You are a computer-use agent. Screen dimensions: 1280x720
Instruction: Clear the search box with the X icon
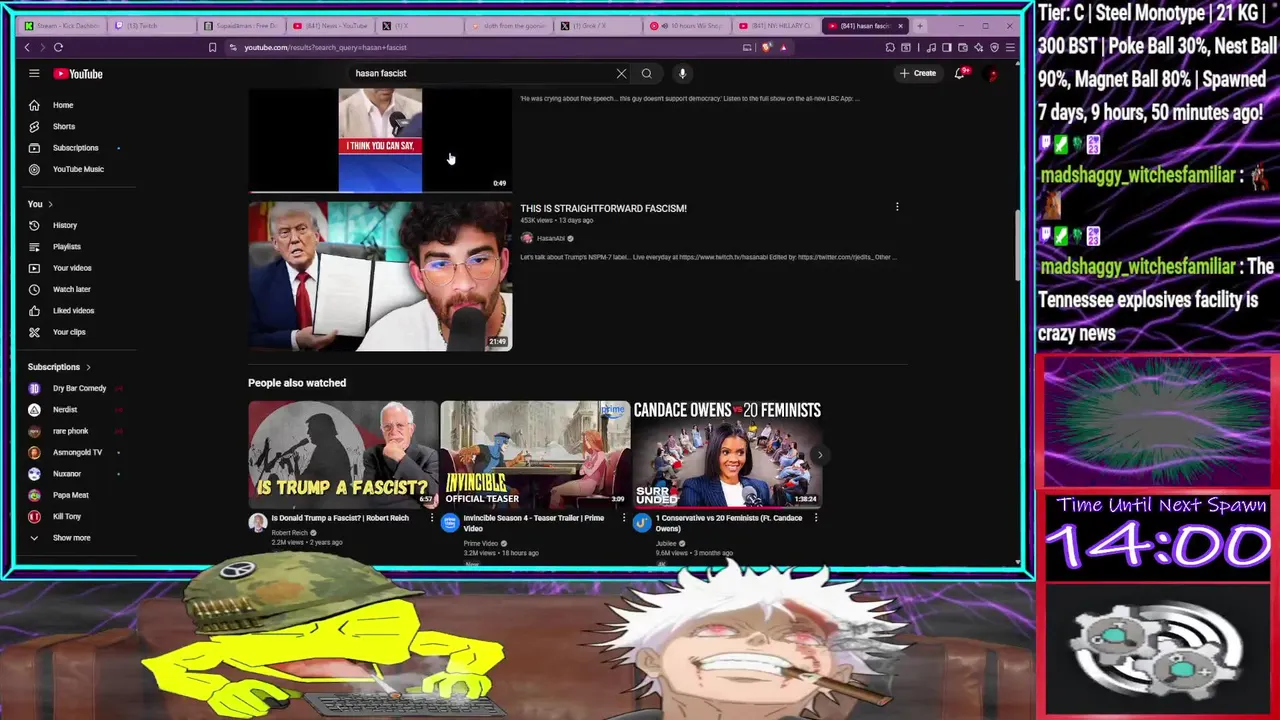point(621,73)
